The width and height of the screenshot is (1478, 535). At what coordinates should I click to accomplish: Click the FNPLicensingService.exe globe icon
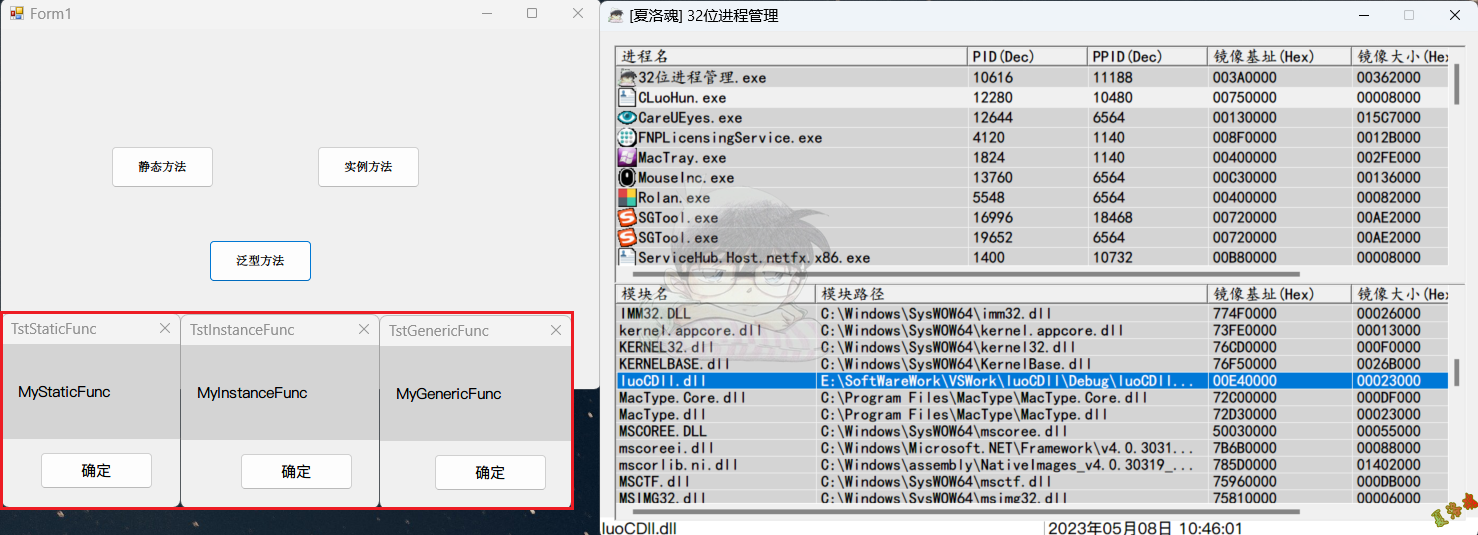point(627,137)
